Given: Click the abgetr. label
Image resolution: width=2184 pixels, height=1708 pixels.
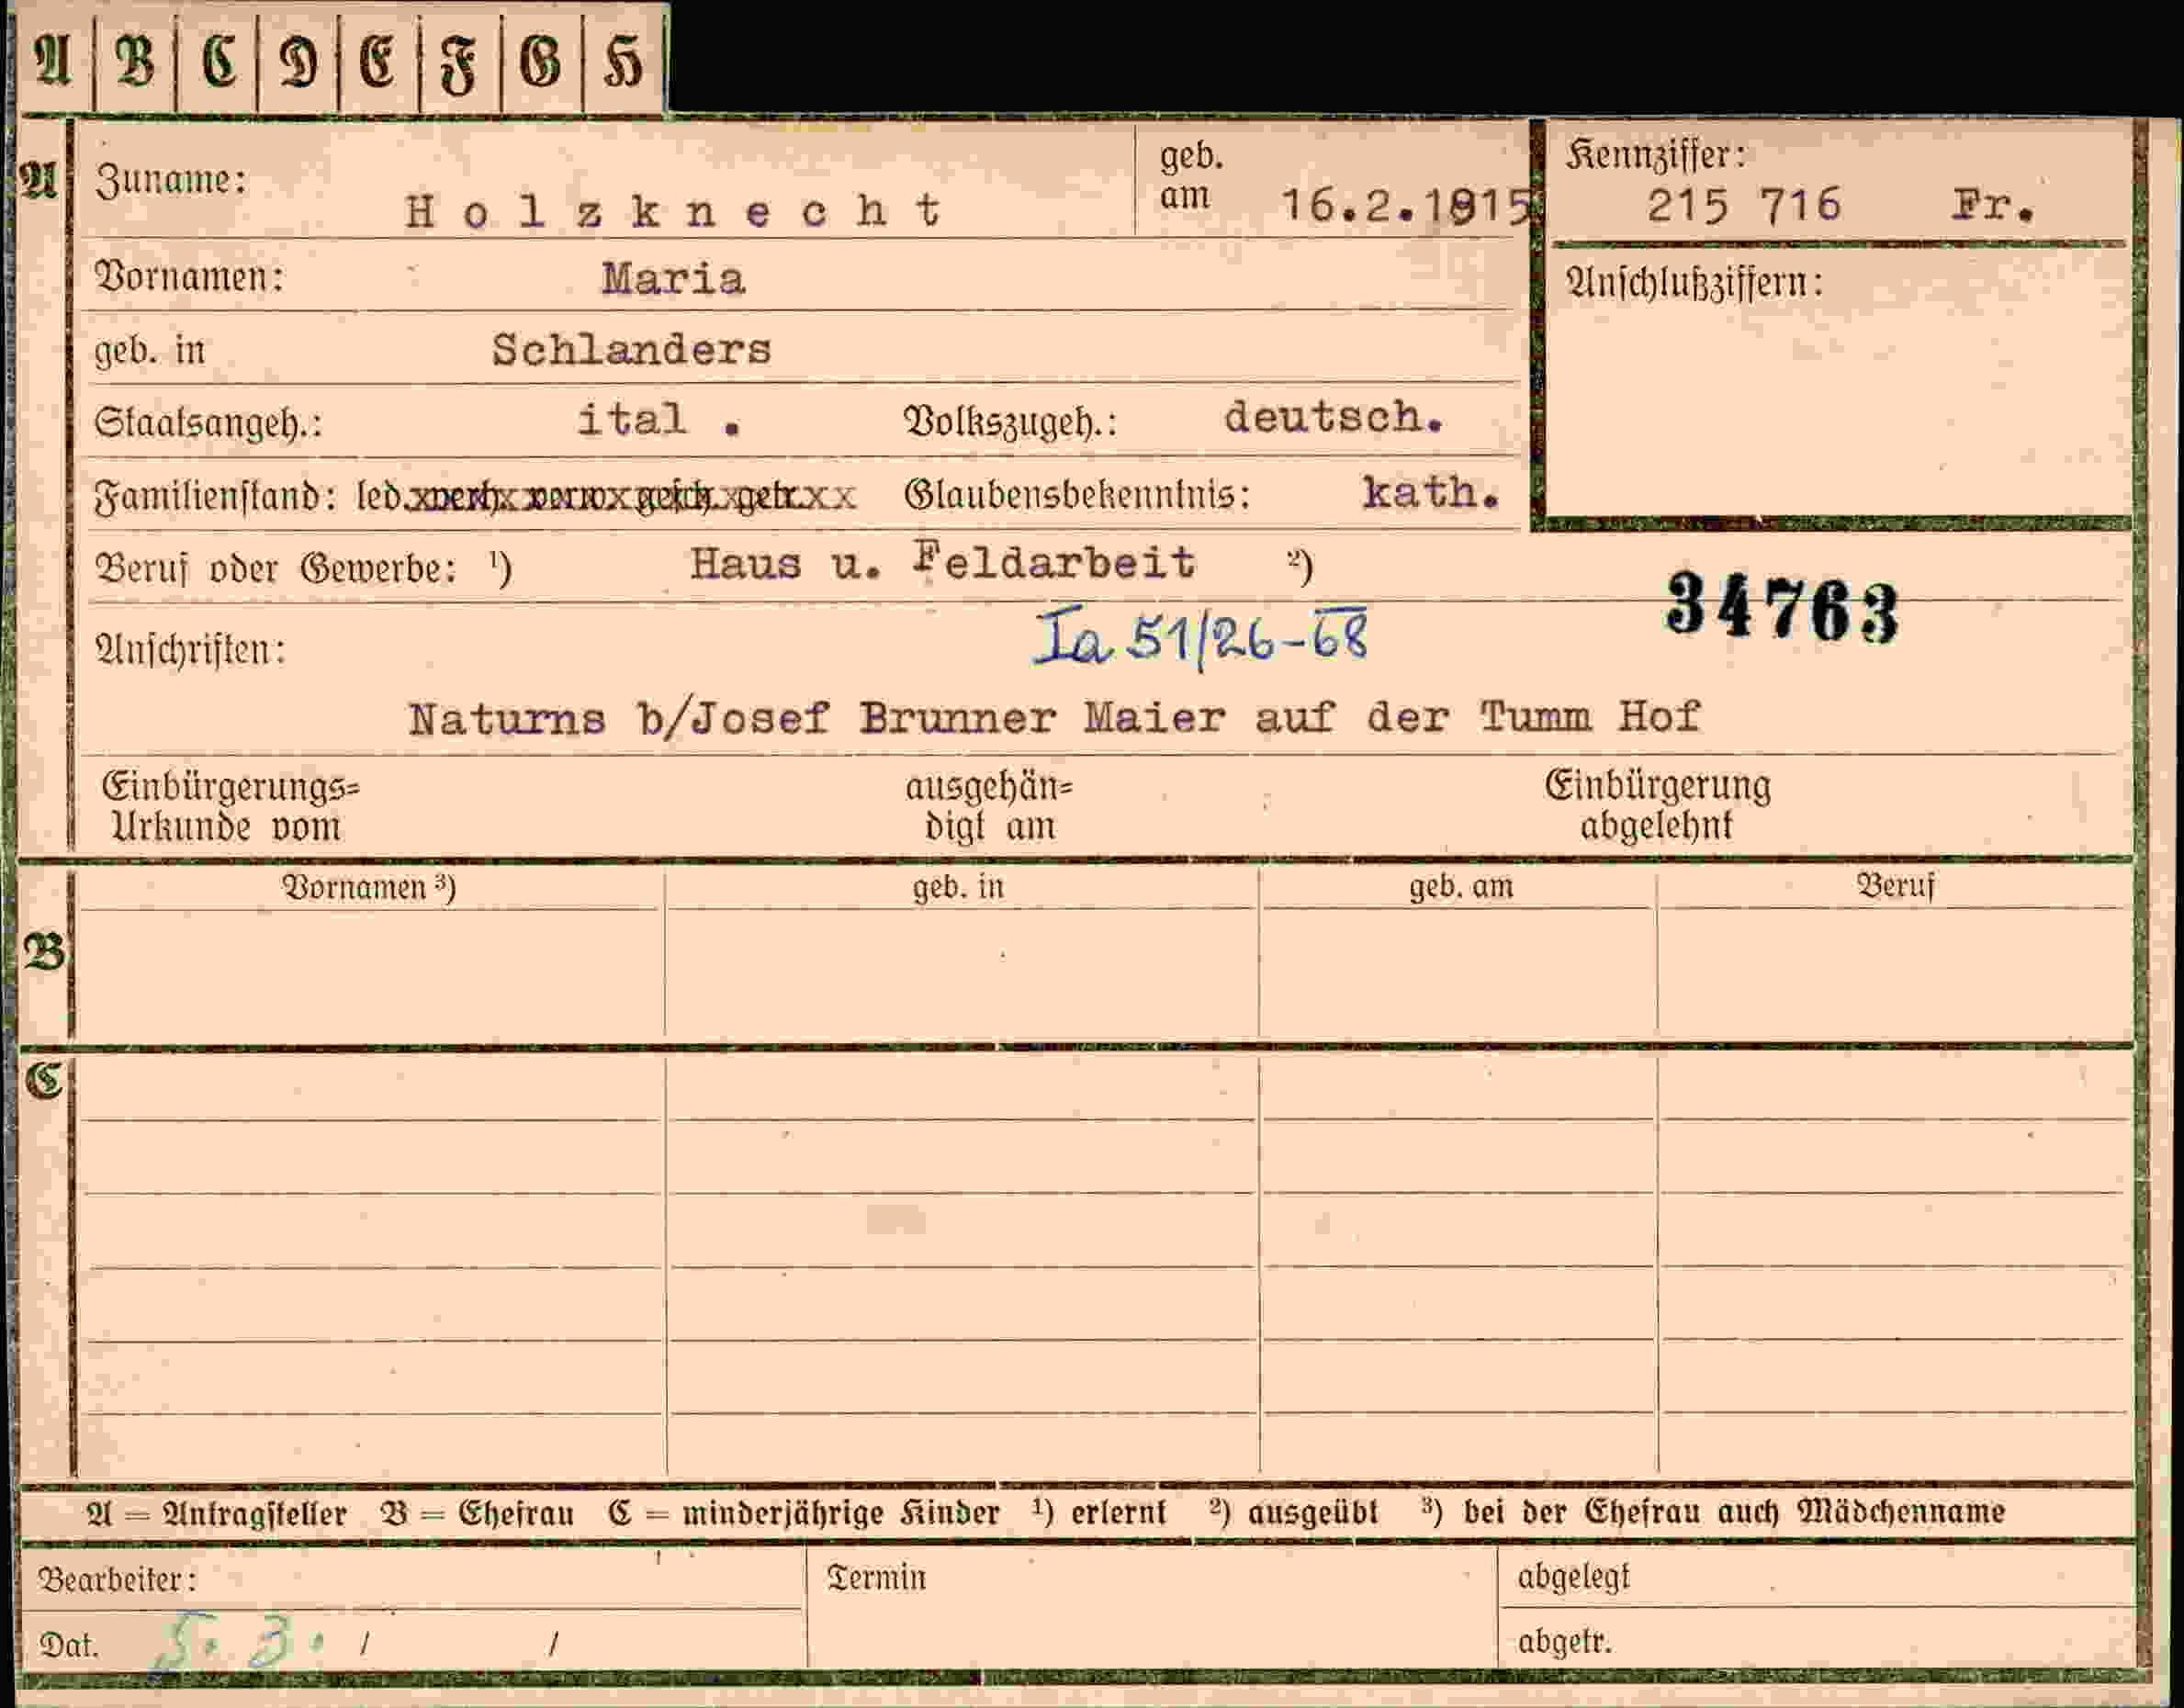Looking at the screenshot, I should [1565, 1641].
